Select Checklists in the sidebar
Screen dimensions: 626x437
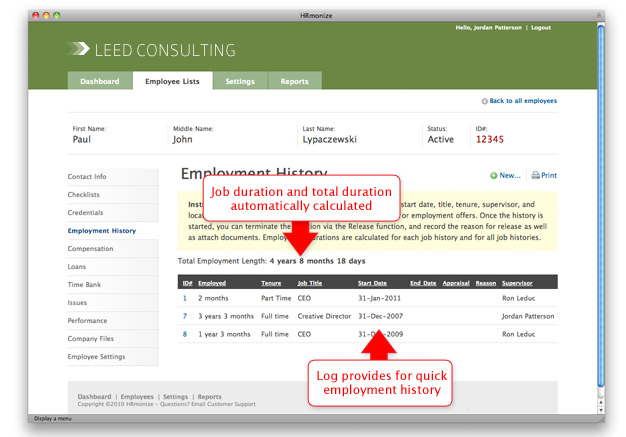pos(84,195)
